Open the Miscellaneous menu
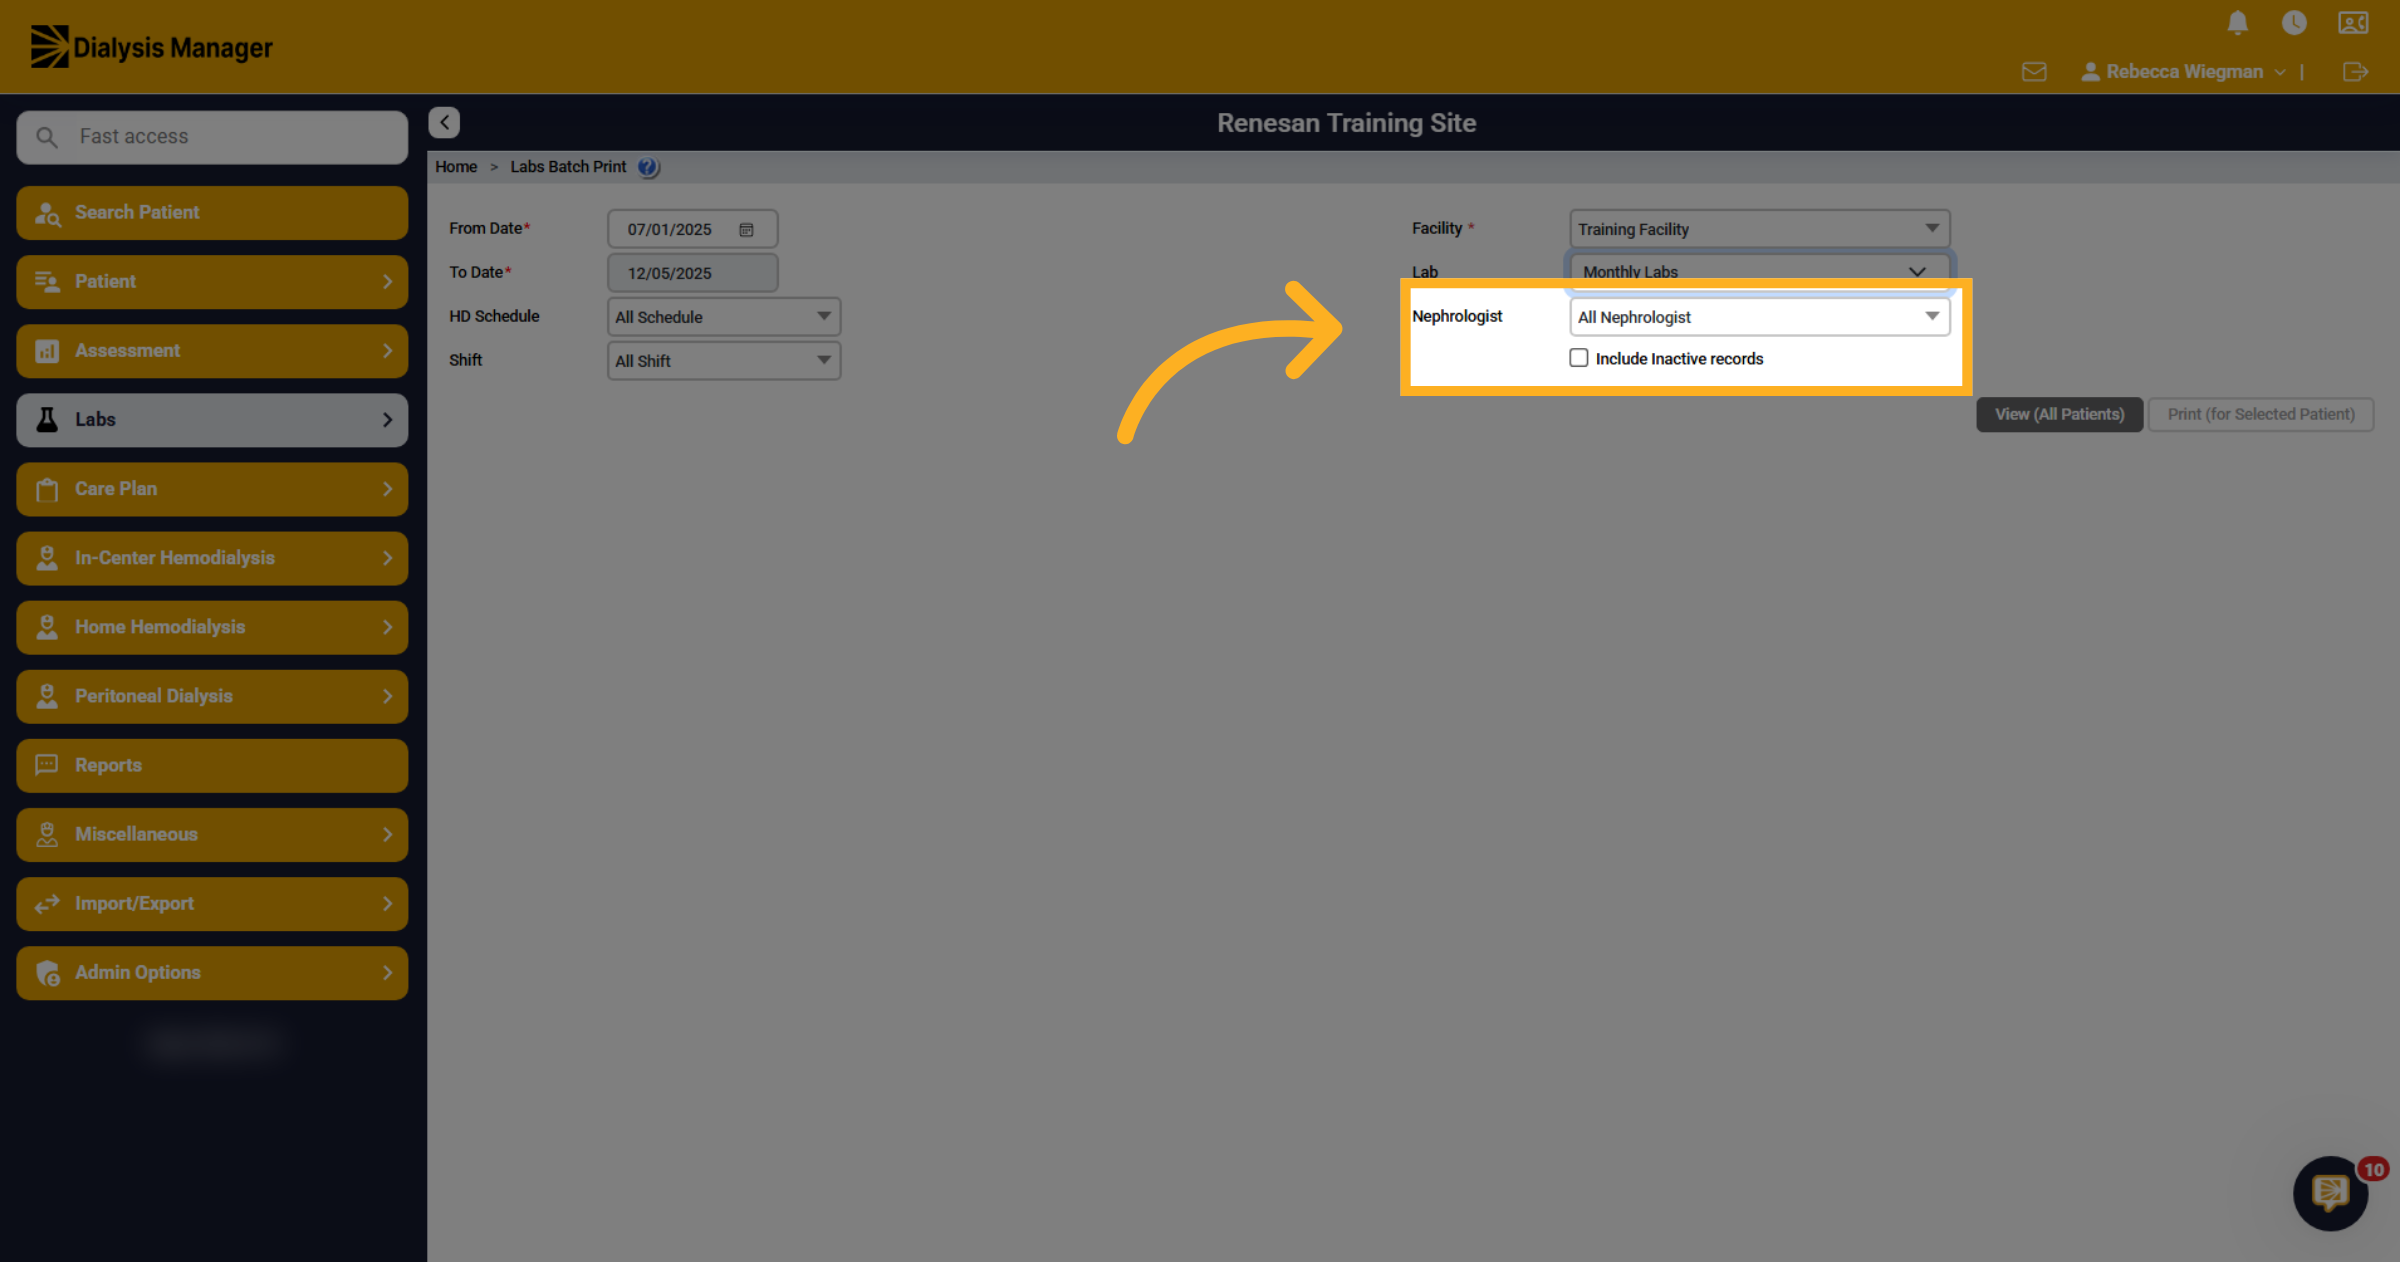This screenshot has width=2400, height=1262. coord(212,834)
